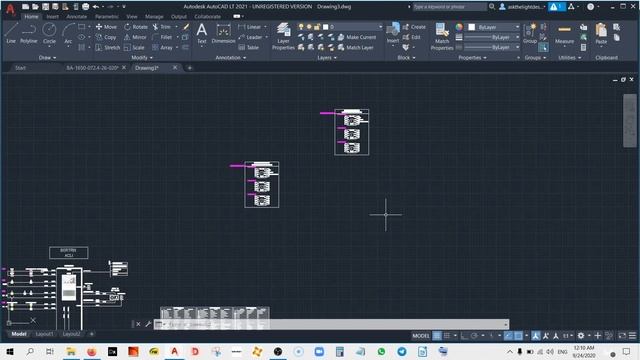Open the Parametric ribbon tab

tap(107, 17)
